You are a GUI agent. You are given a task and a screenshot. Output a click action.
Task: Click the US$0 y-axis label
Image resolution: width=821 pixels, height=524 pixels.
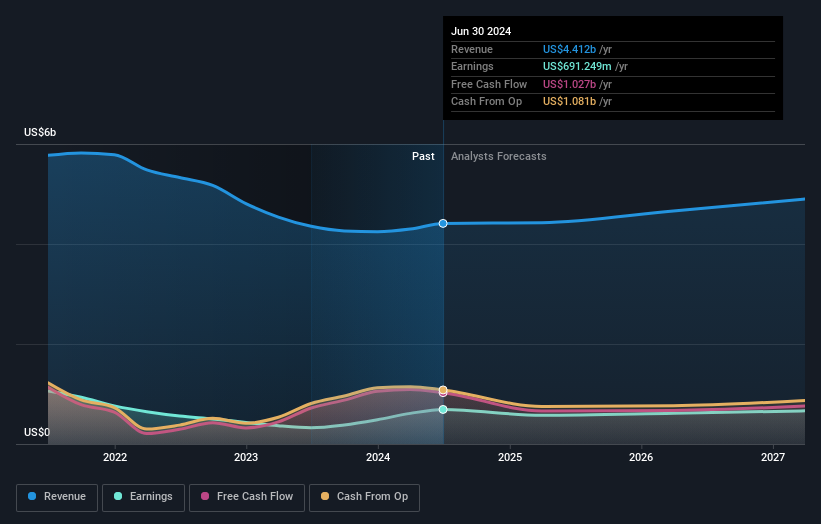point(37,432)
